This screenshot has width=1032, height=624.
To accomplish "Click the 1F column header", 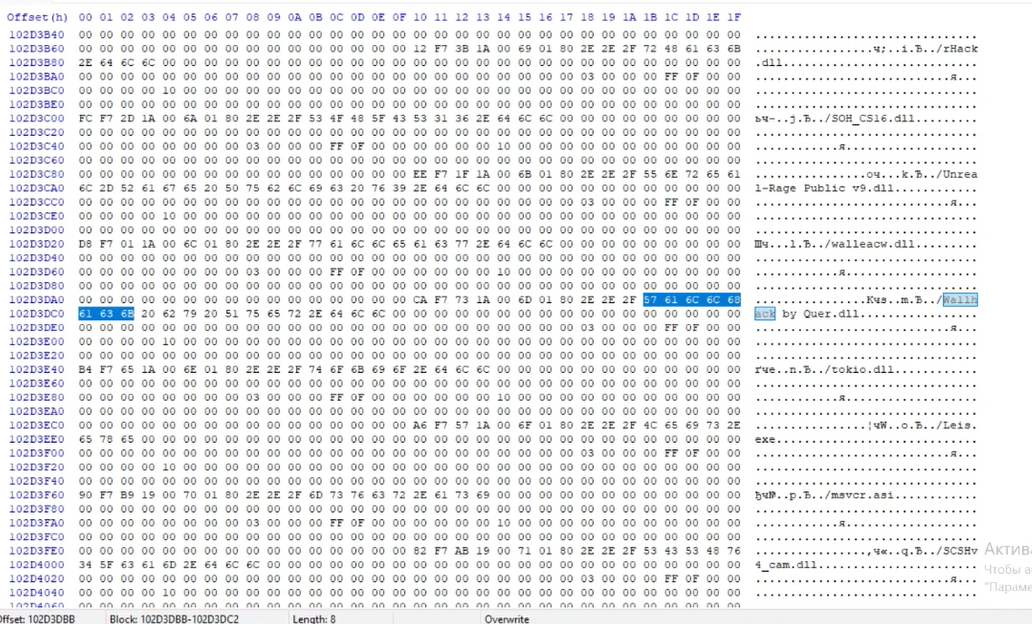I will (x=734, y=18).
